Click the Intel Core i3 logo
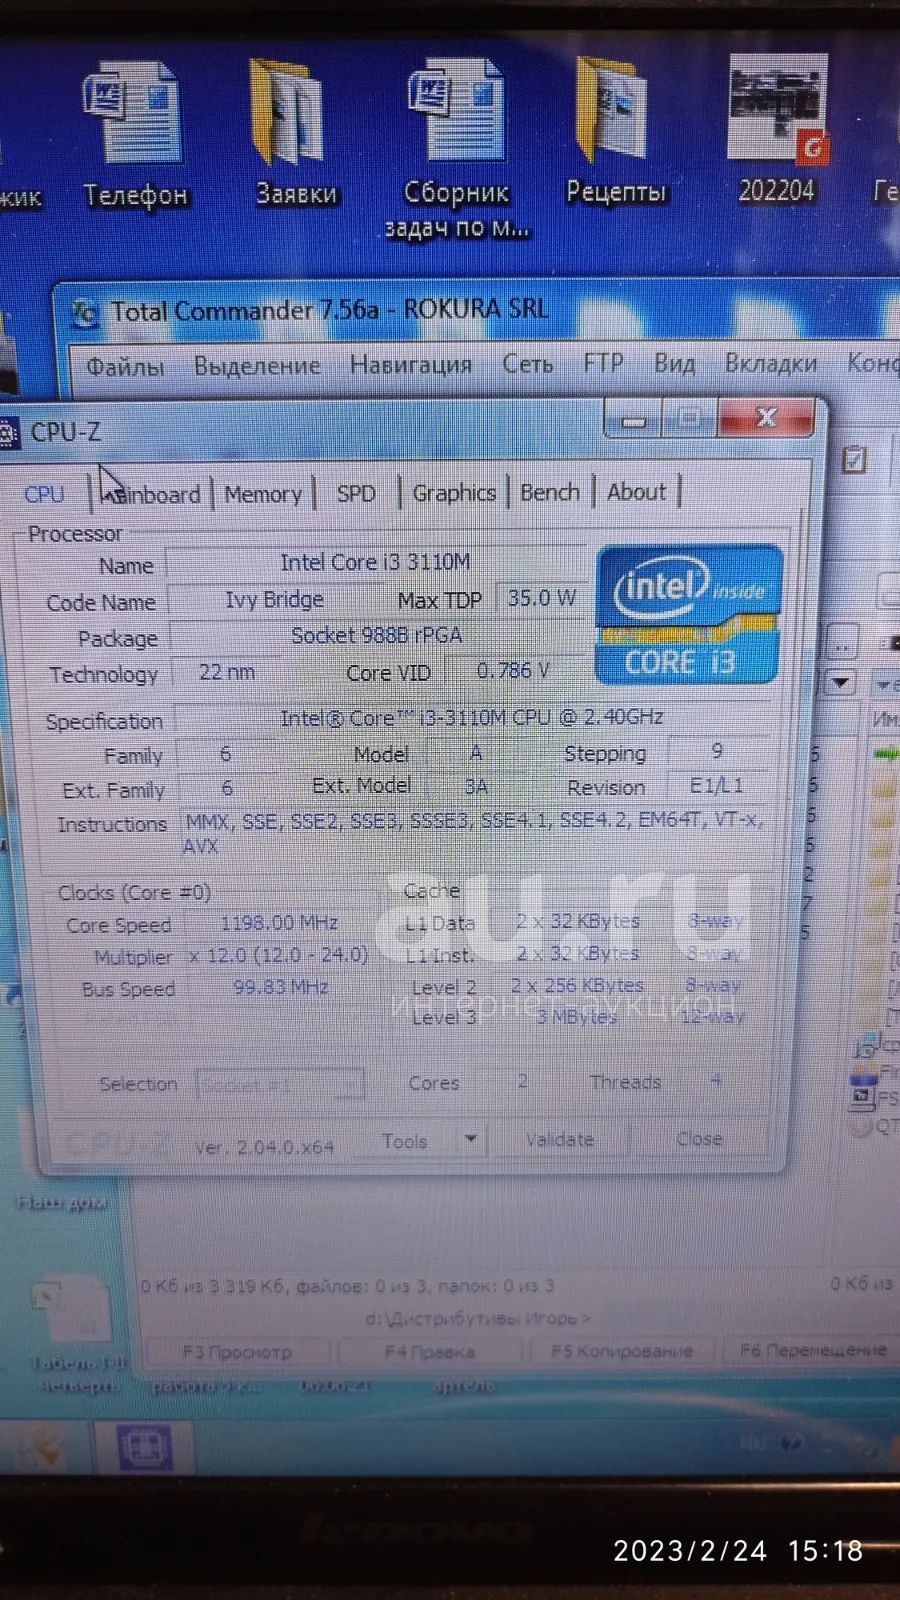The width and height of the screenshot is (900, 1600). click(688, 614)
